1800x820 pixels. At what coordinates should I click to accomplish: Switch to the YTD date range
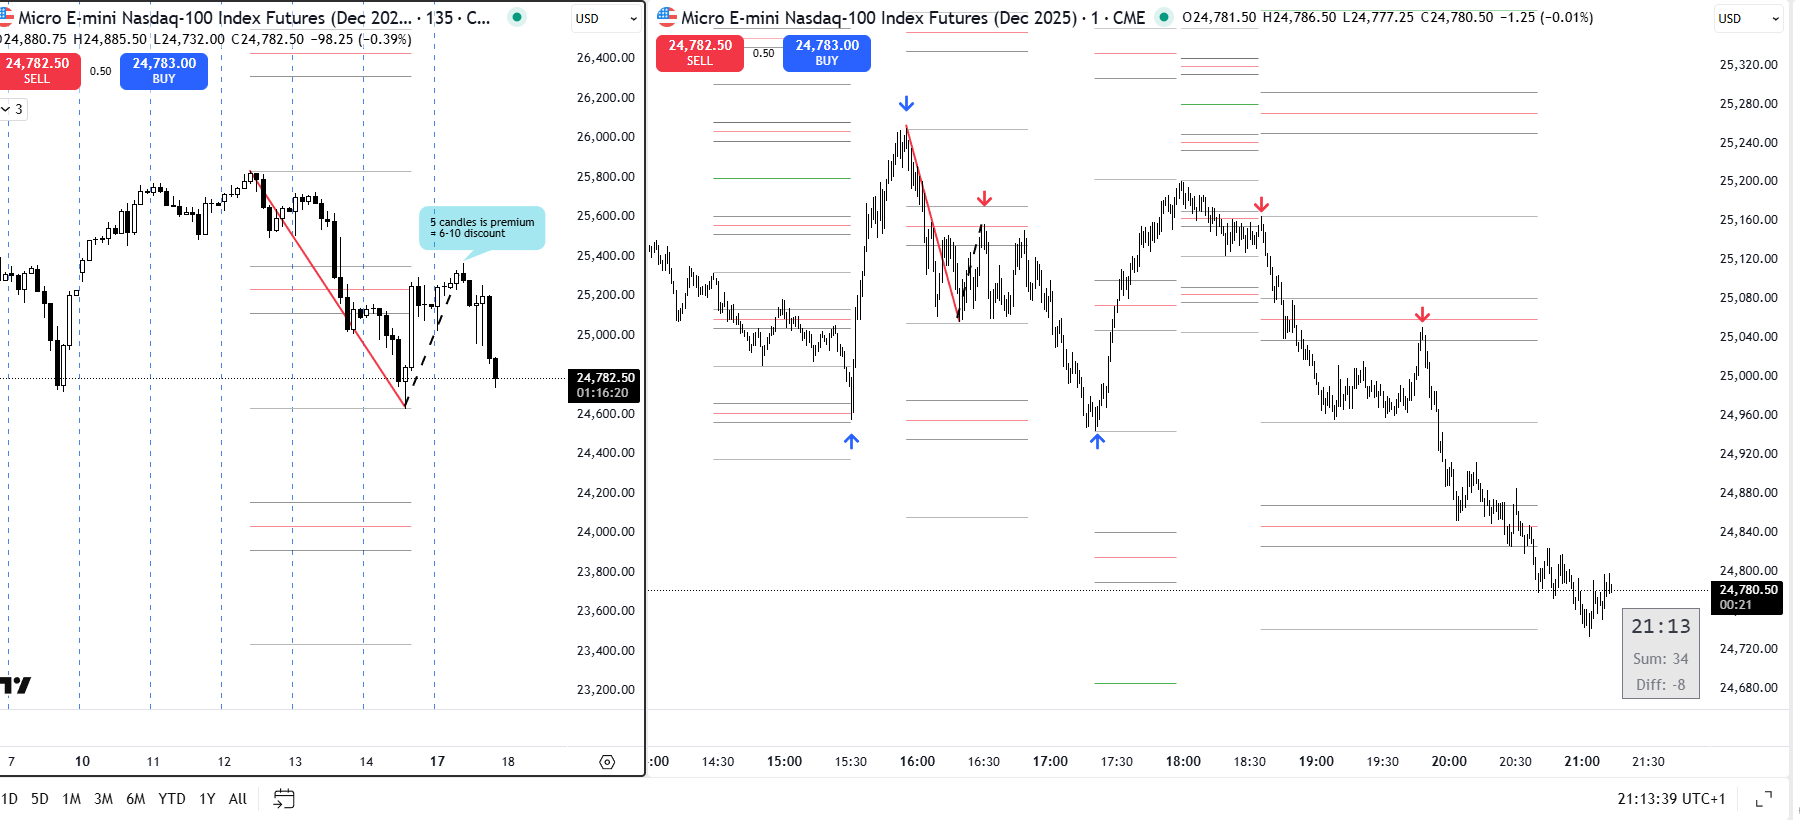pyautogui.click(x=171, y=799)
